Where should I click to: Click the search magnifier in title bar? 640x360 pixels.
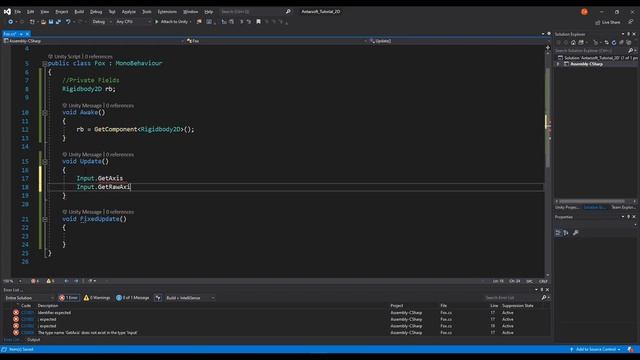tap(288, 11)
